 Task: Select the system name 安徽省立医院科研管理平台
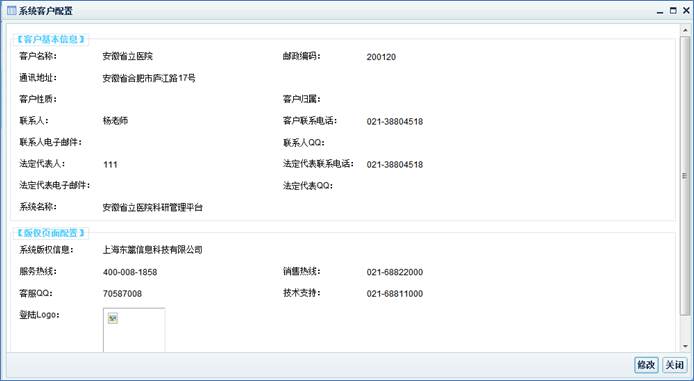point(153,207)
